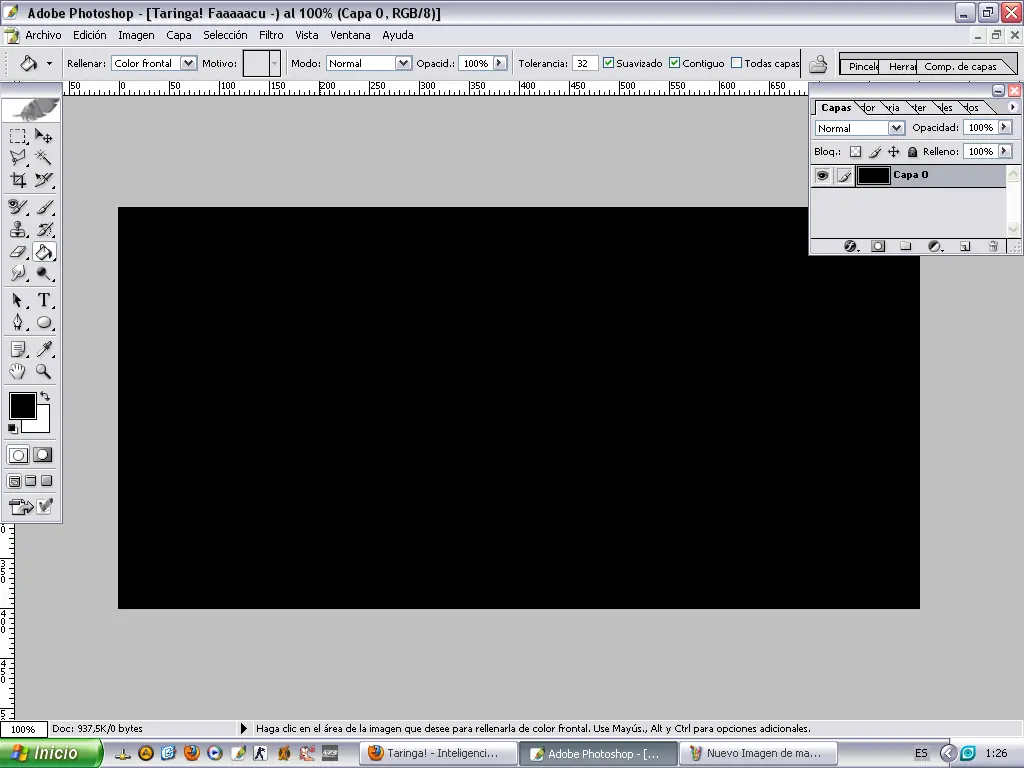This screenshot has height=768, width=1024.
Task: Reset to default foreground and background colors
Action: pos(12,428)
